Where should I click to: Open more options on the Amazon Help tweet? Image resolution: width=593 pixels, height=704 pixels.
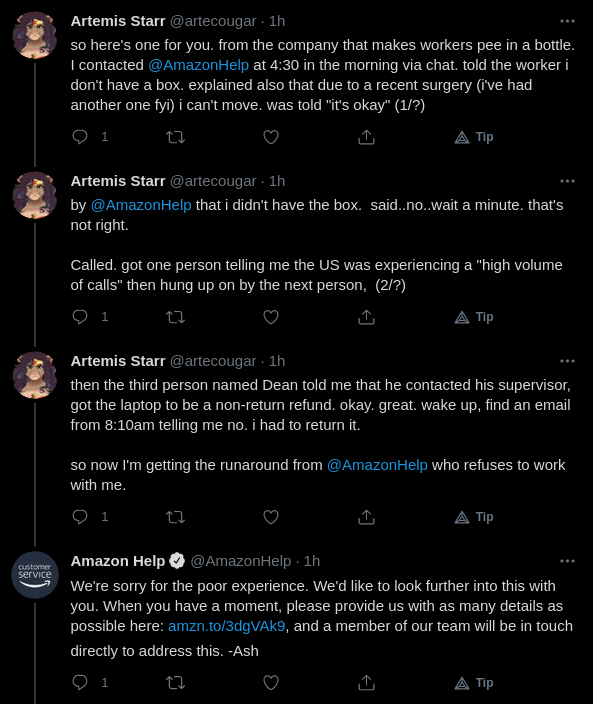point(567,561)
